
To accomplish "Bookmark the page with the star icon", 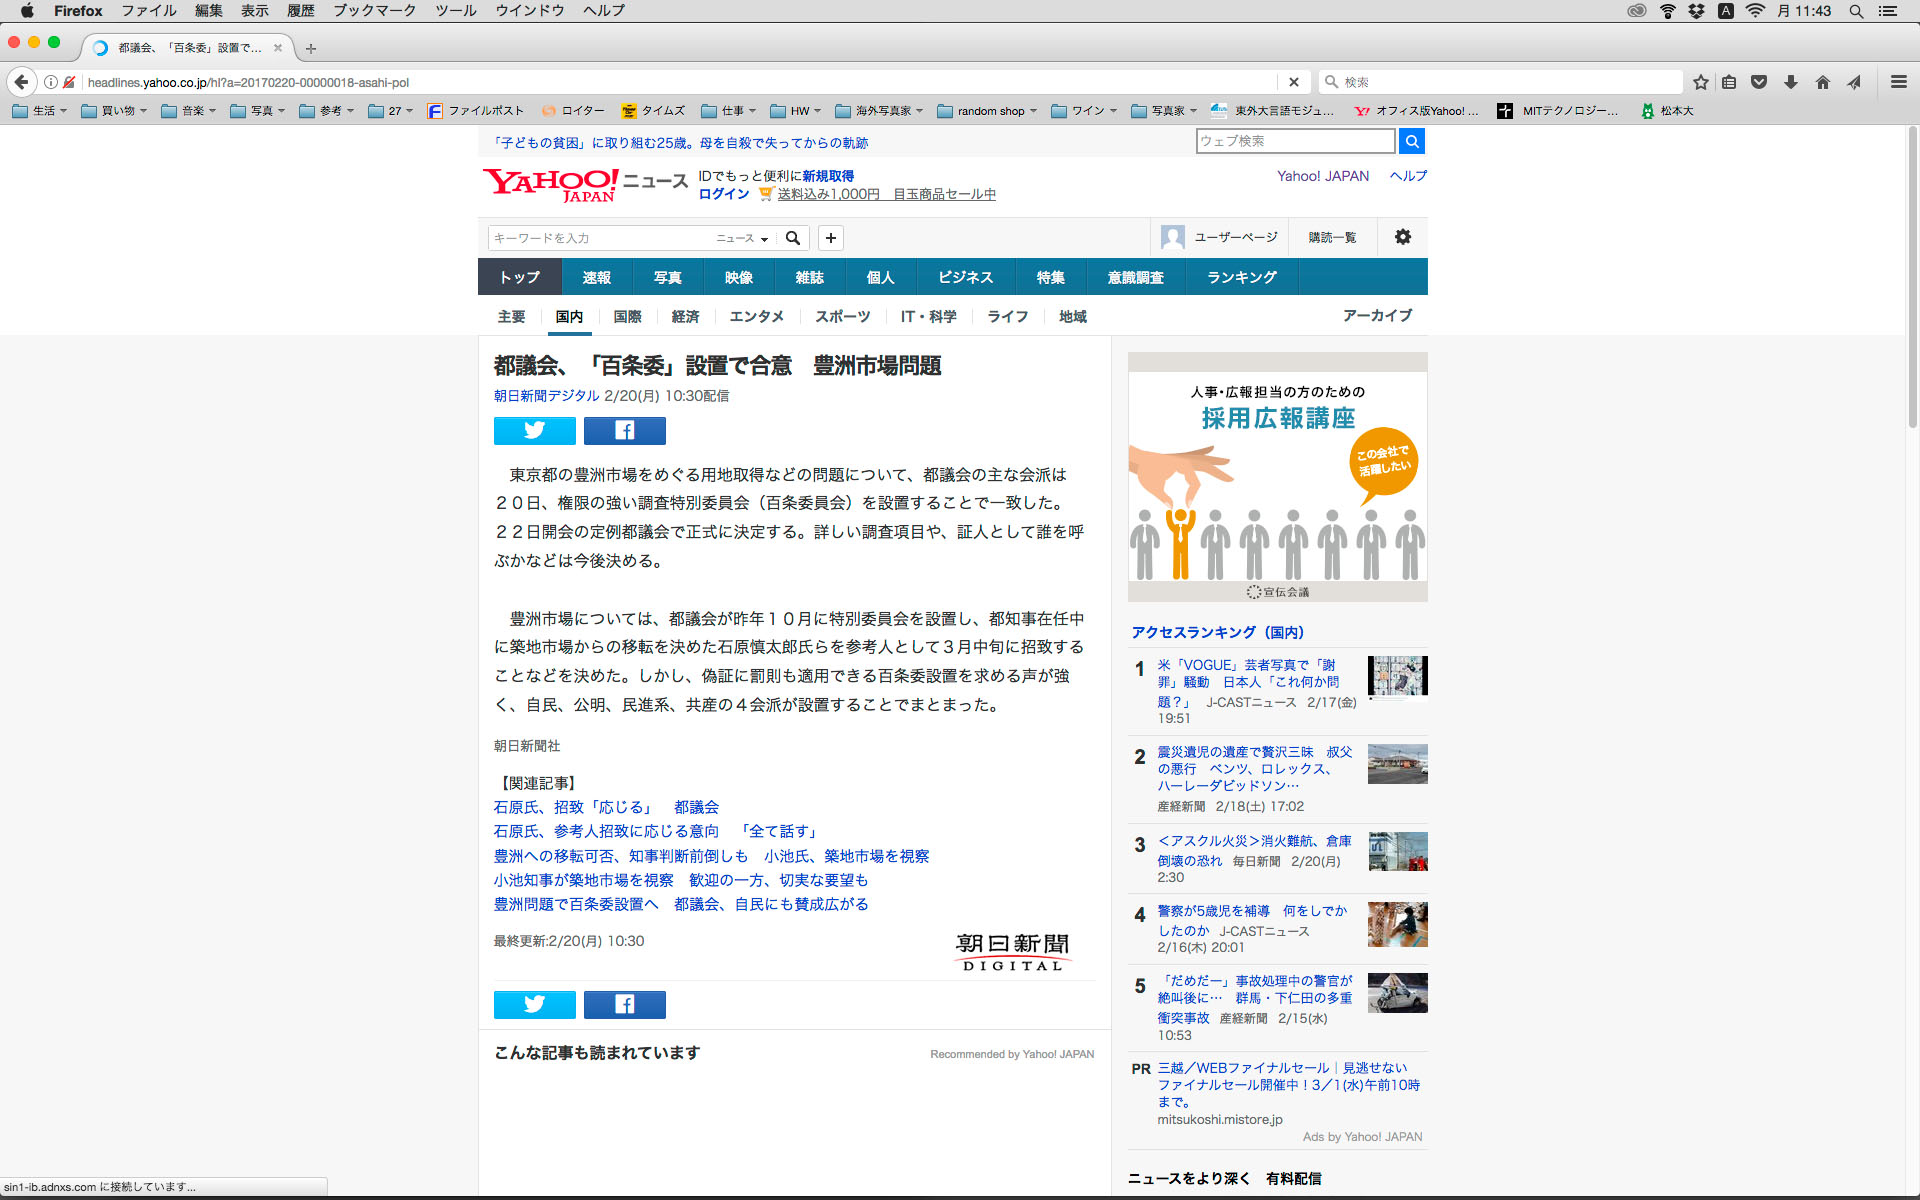I will pos(1700,82).
